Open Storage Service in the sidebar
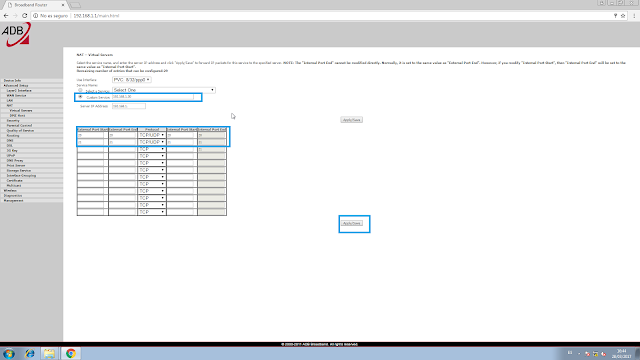The width and height of the screenshot is (640, 360). pos(19,171)
